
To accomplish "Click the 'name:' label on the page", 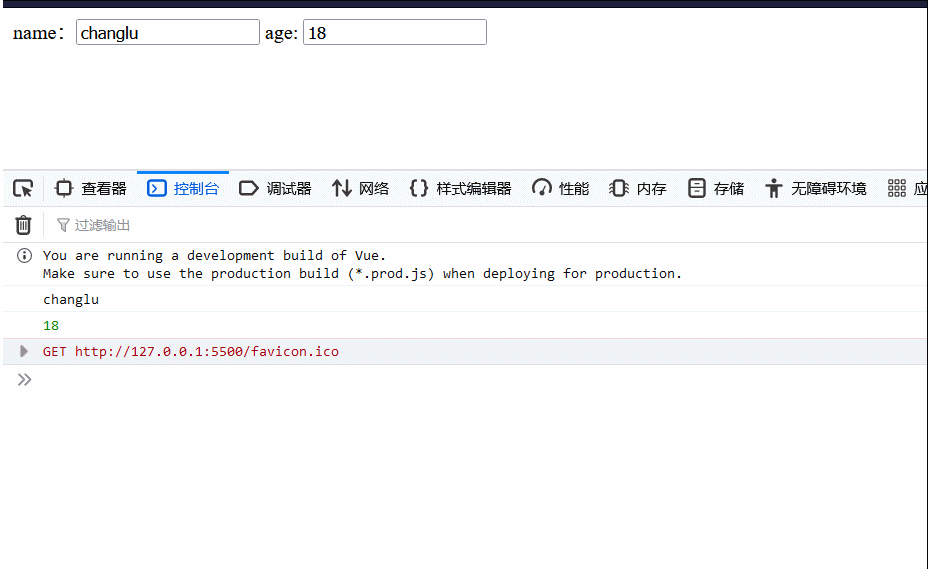I will pos(37,33).
